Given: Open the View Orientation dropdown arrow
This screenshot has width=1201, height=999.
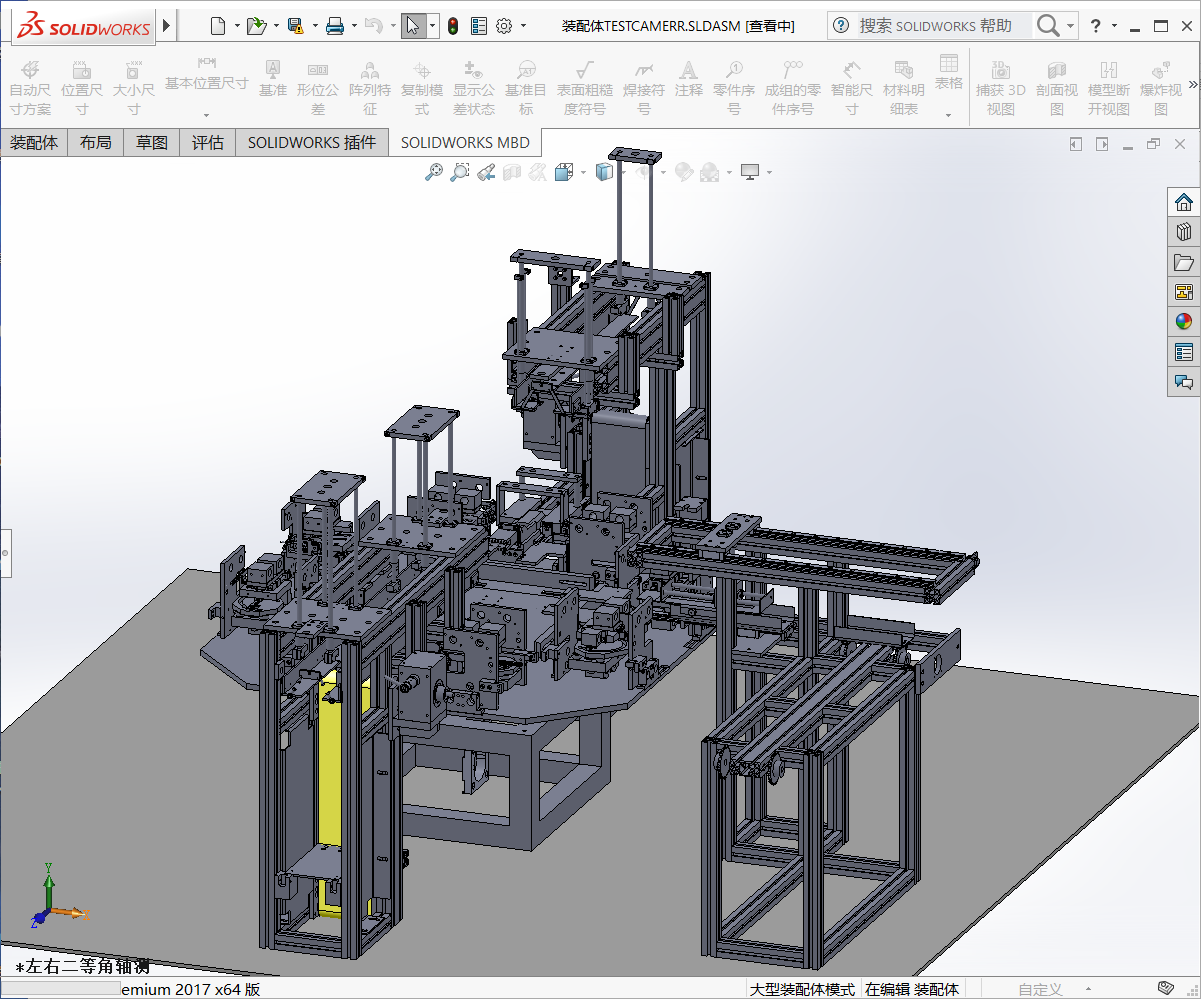Looking at the screenshot, I should click(584, 172).
